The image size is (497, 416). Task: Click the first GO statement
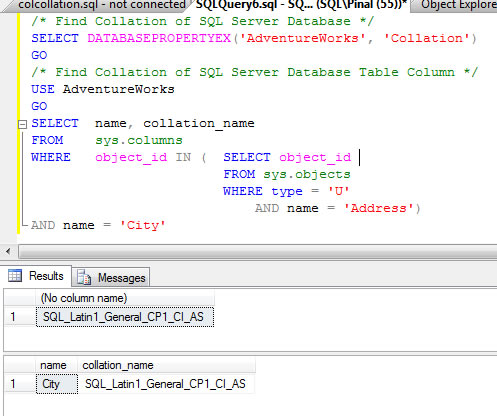[x=39, y=55]
